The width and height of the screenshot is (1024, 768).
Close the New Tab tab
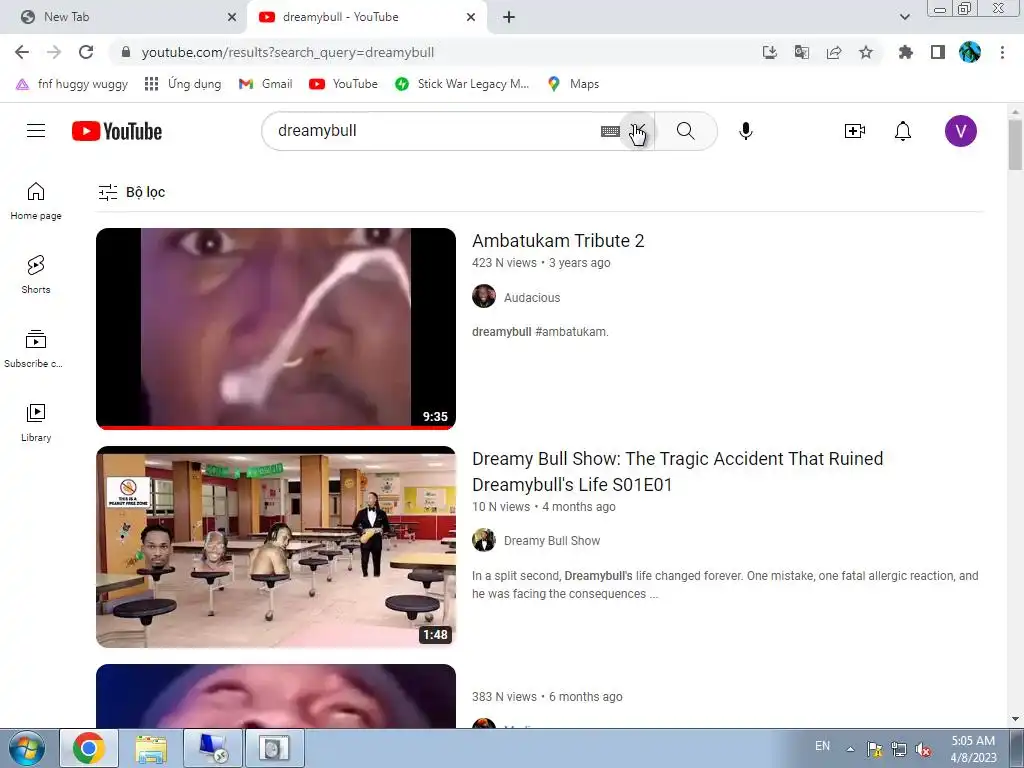pos(232,17)
